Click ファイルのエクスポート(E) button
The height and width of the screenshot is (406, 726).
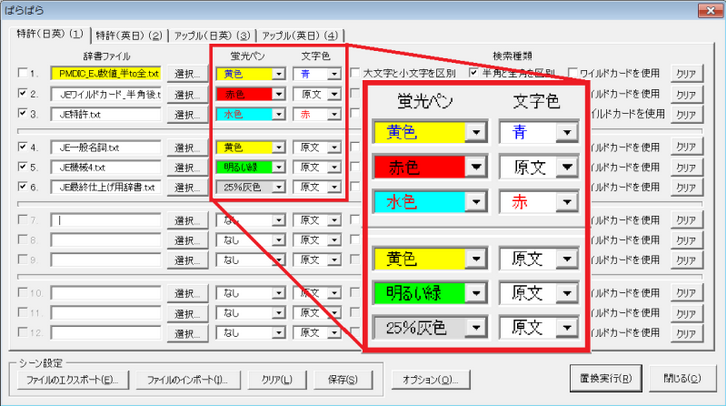point(69,381)
